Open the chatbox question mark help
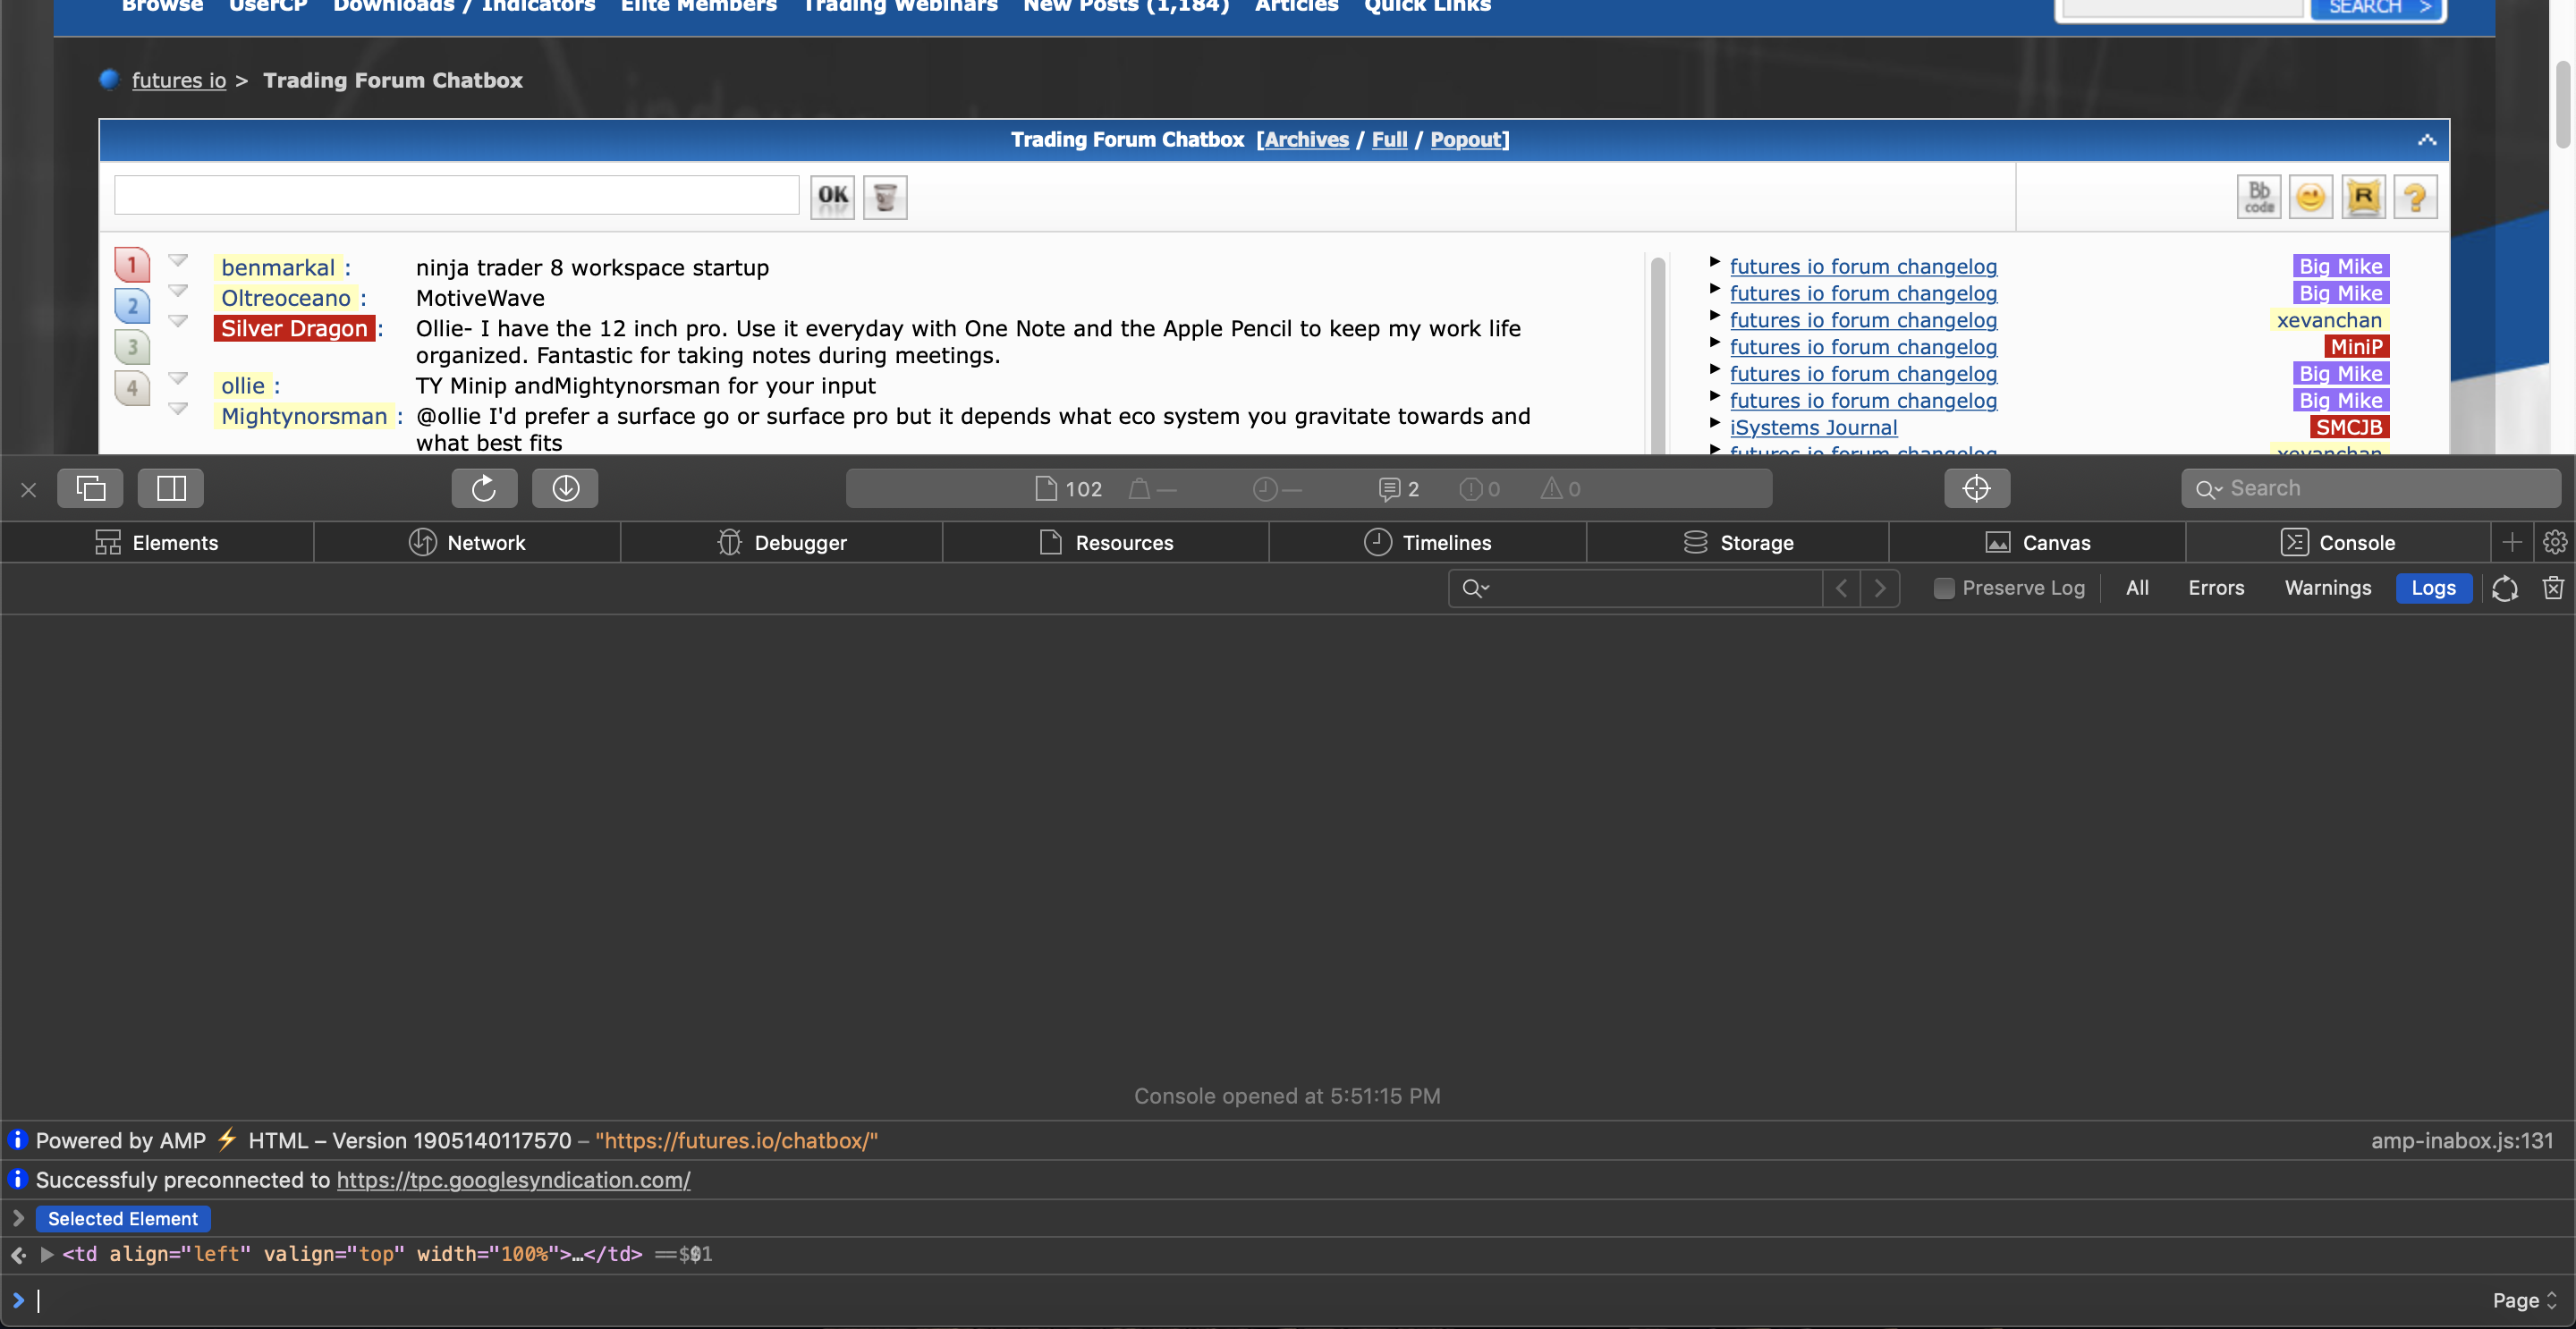 (2415, 197)
